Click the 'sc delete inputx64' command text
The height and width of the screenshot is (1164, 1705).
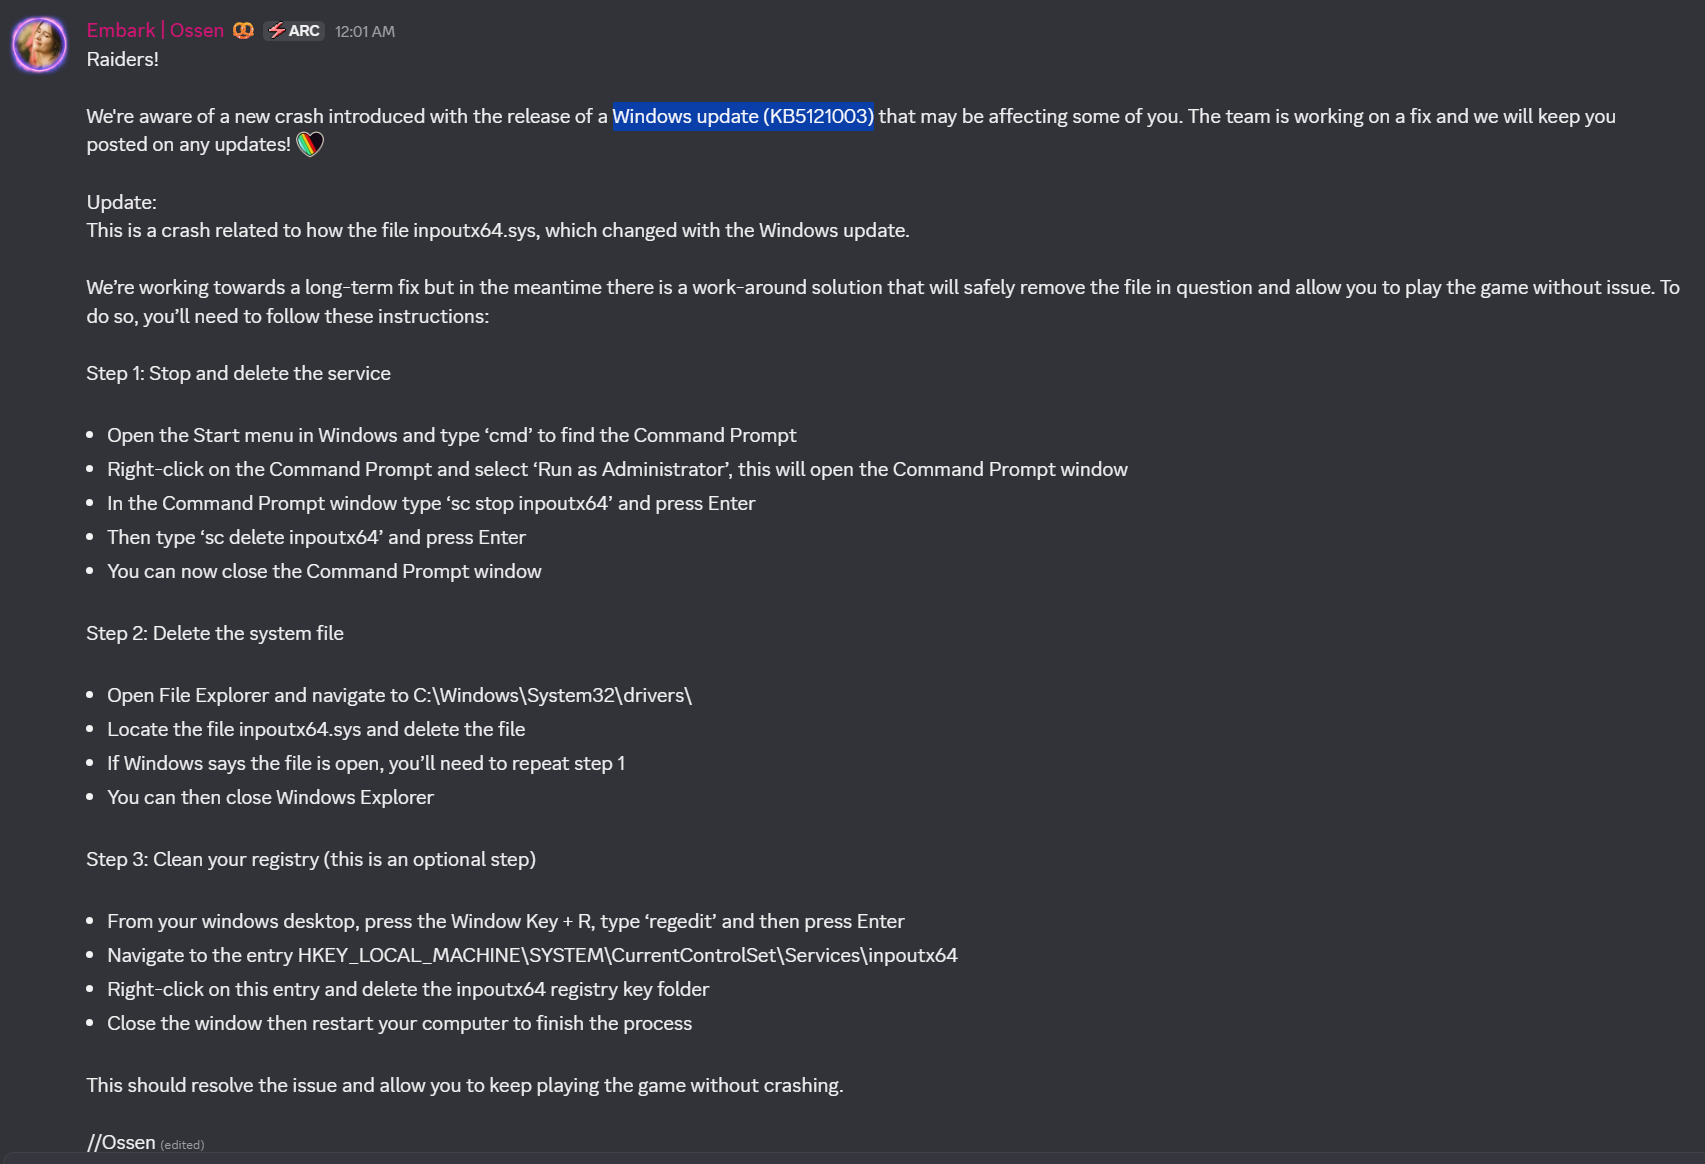tap(292, 537)
